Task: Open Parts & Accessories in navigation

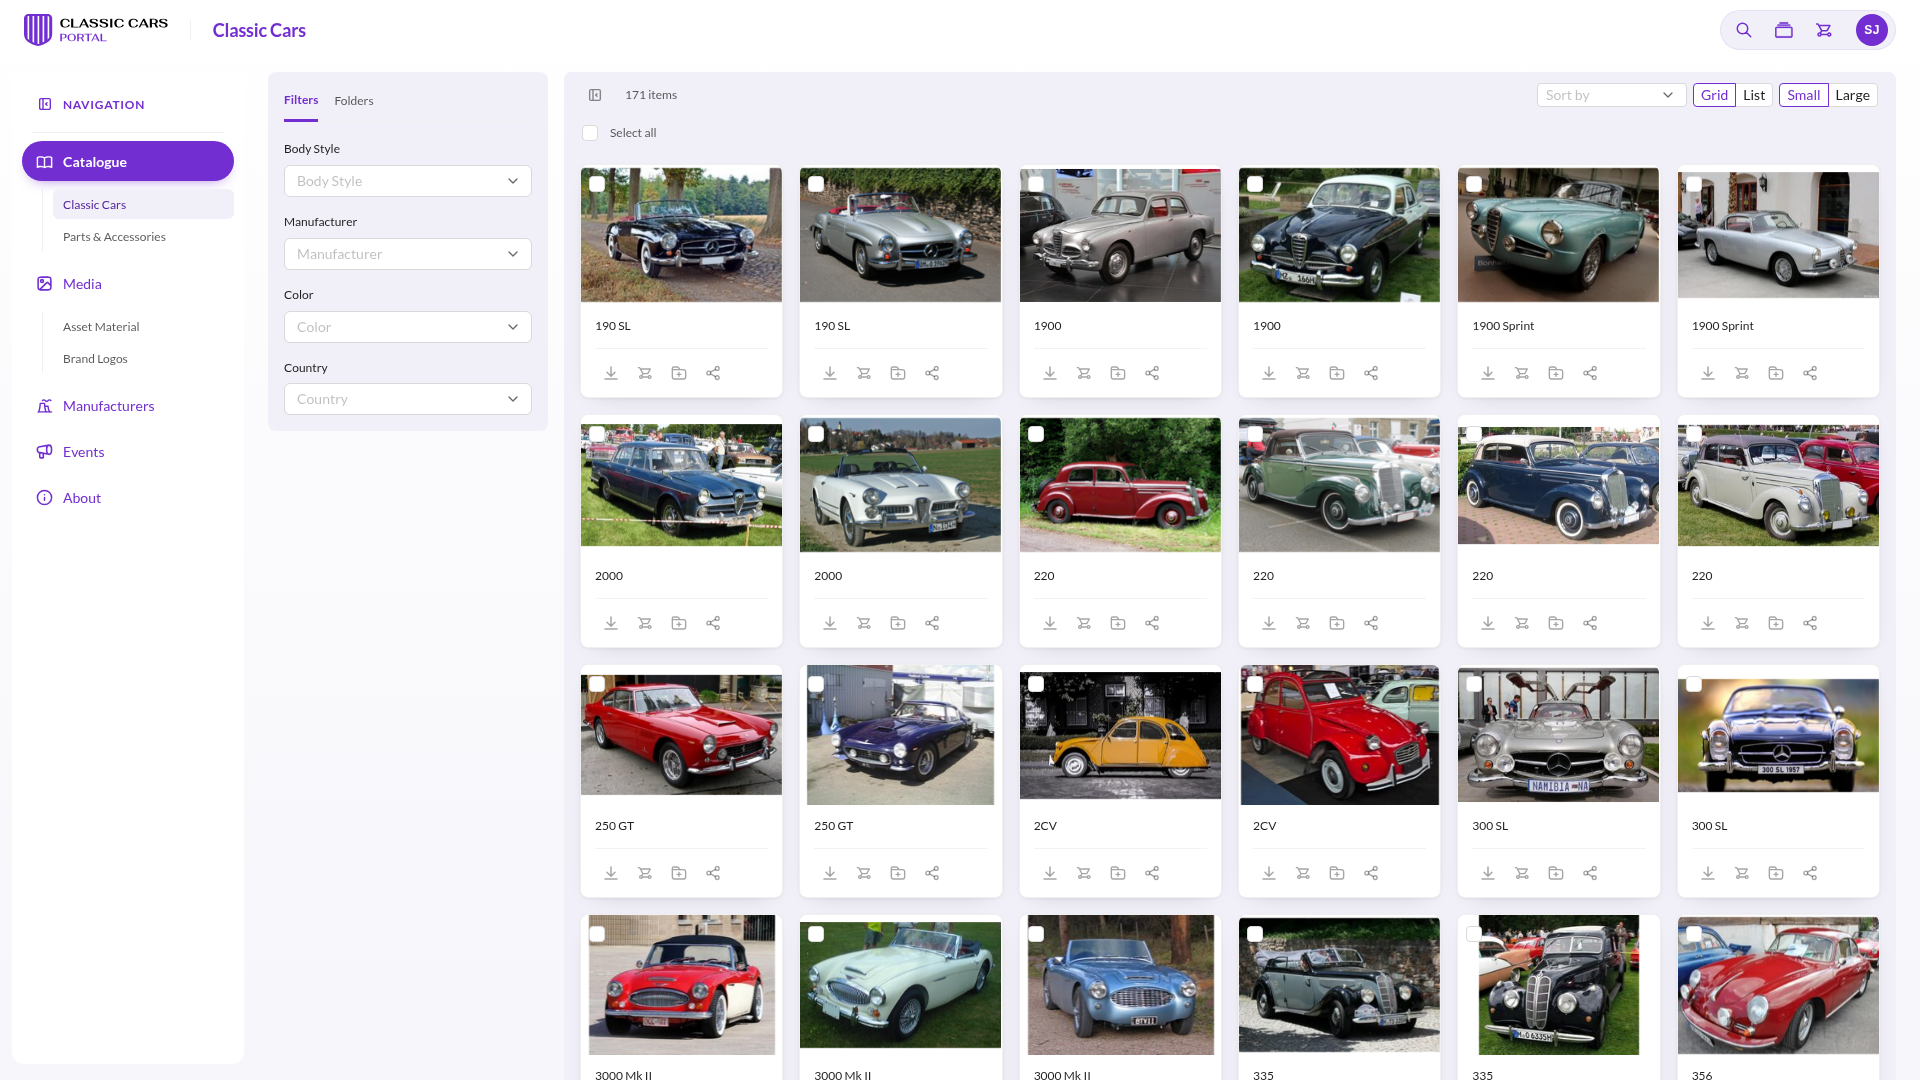Action: (x=114, y=237)
